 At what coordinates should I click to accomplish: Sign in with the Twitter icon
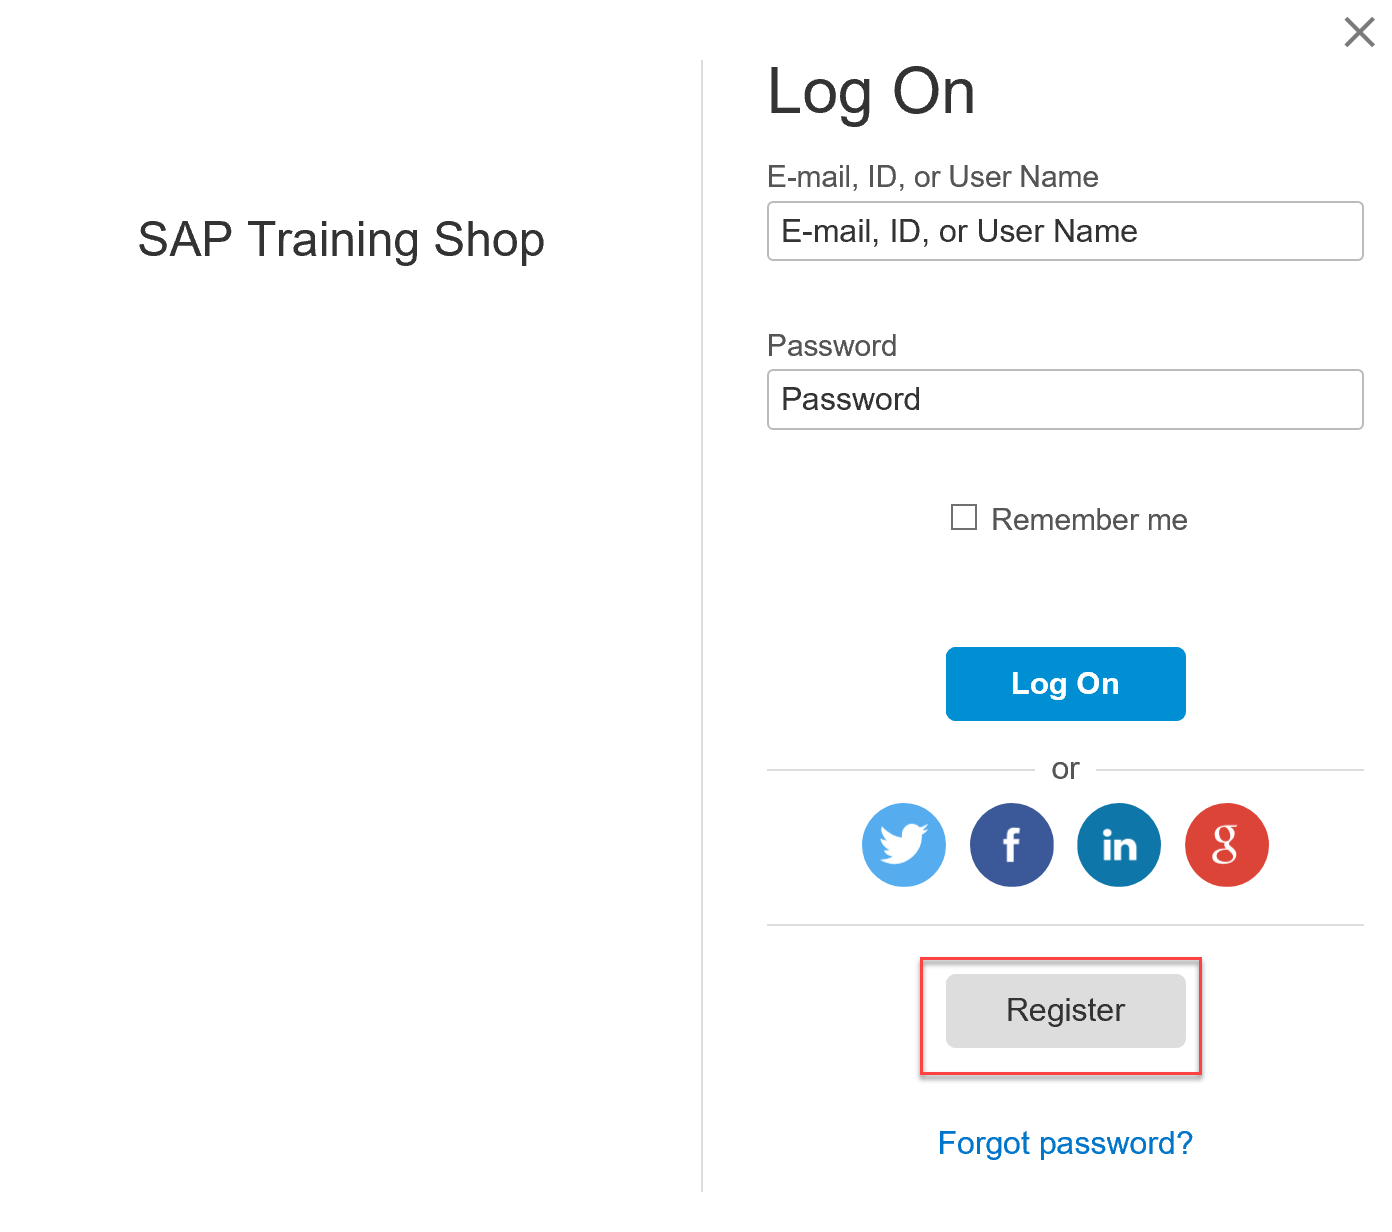click(x=903, y=845)
